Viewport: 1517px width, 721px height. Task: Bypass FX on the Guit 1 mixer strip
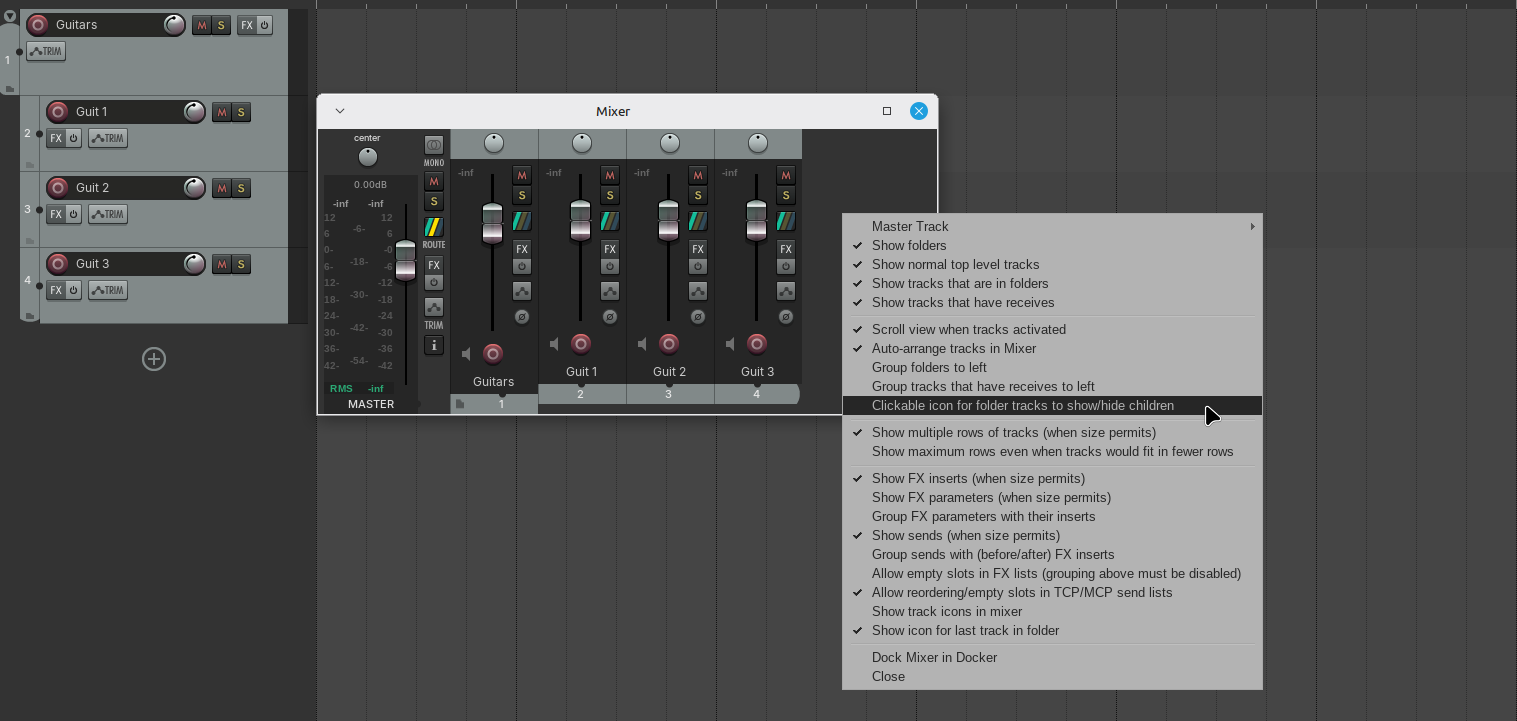tap(610, 266)
